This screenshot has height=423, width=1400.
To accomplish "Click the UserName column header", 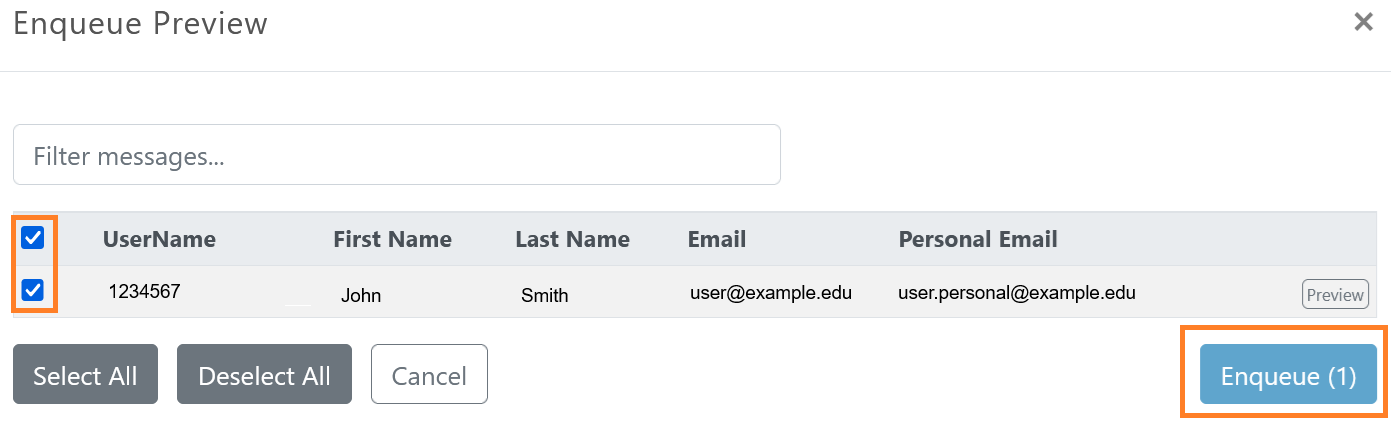I will coord(159,240).
